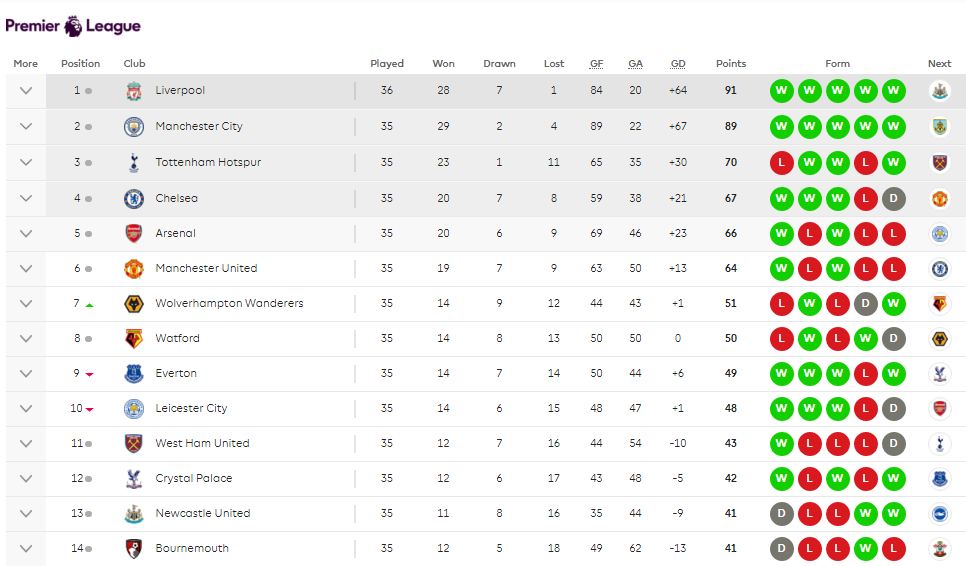Click the Liverpool club crest
Screen dimensions: 966x566
pyautogui.click(x=134, y=91)
